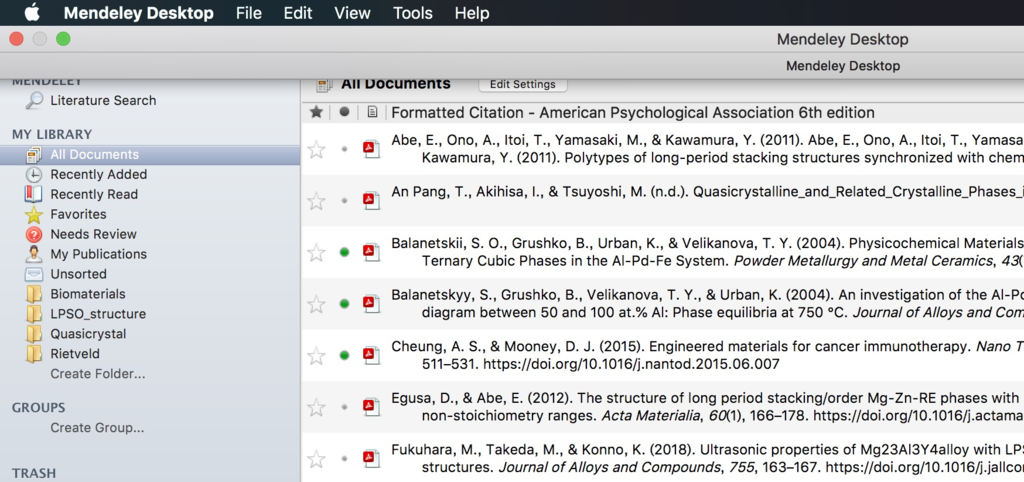The height and width of the screenshot is (482, 1024).
Task: Open the Help menu
Action: (472, 13)
